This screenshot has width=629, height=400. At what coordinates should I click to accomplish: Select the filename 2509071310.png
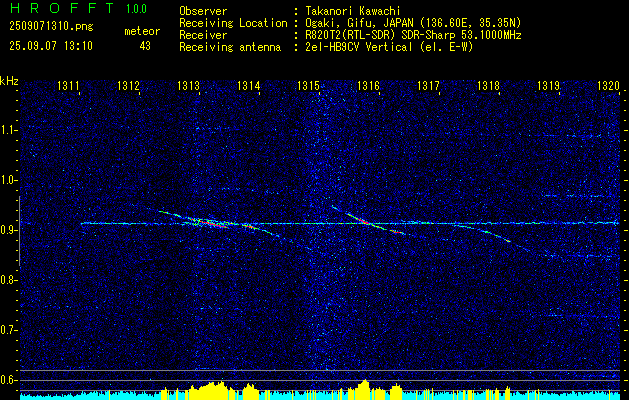(51, 26)
